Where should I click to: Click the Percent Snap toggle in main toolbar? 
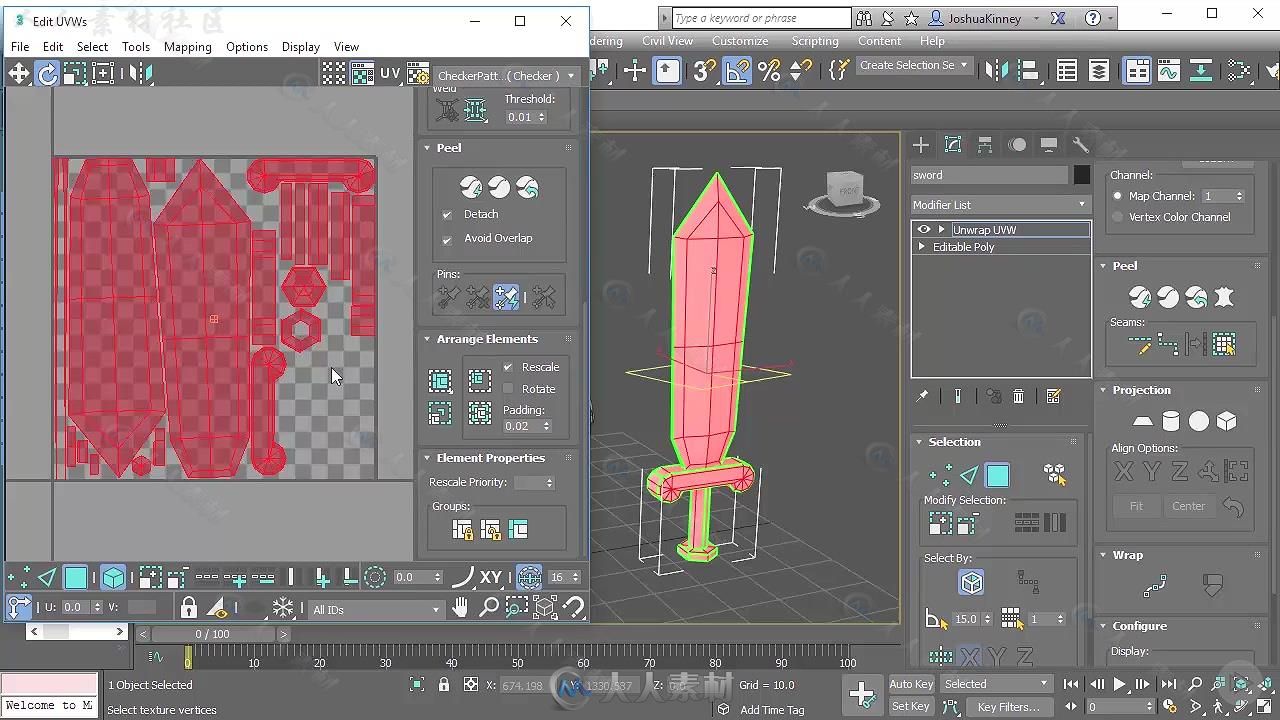tap(769, 70)
